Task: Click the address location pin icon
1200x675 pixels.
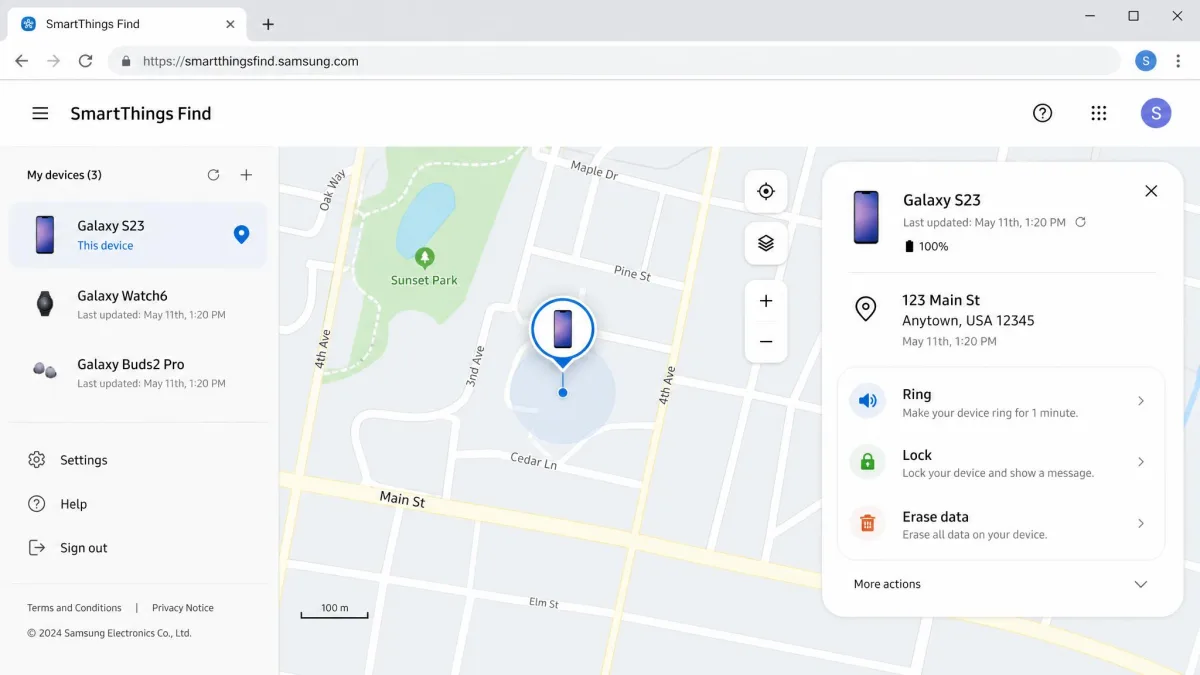Action: pyautogui.click(x=866, y=308)
